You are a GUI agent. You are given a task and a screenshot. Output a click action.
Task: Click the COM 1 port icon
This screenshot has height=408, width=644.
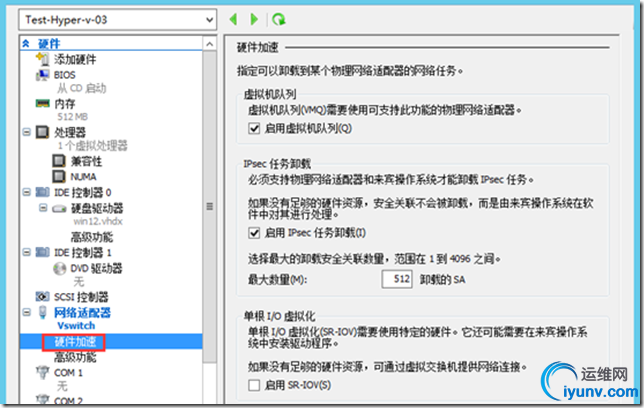tap(43, 372)
